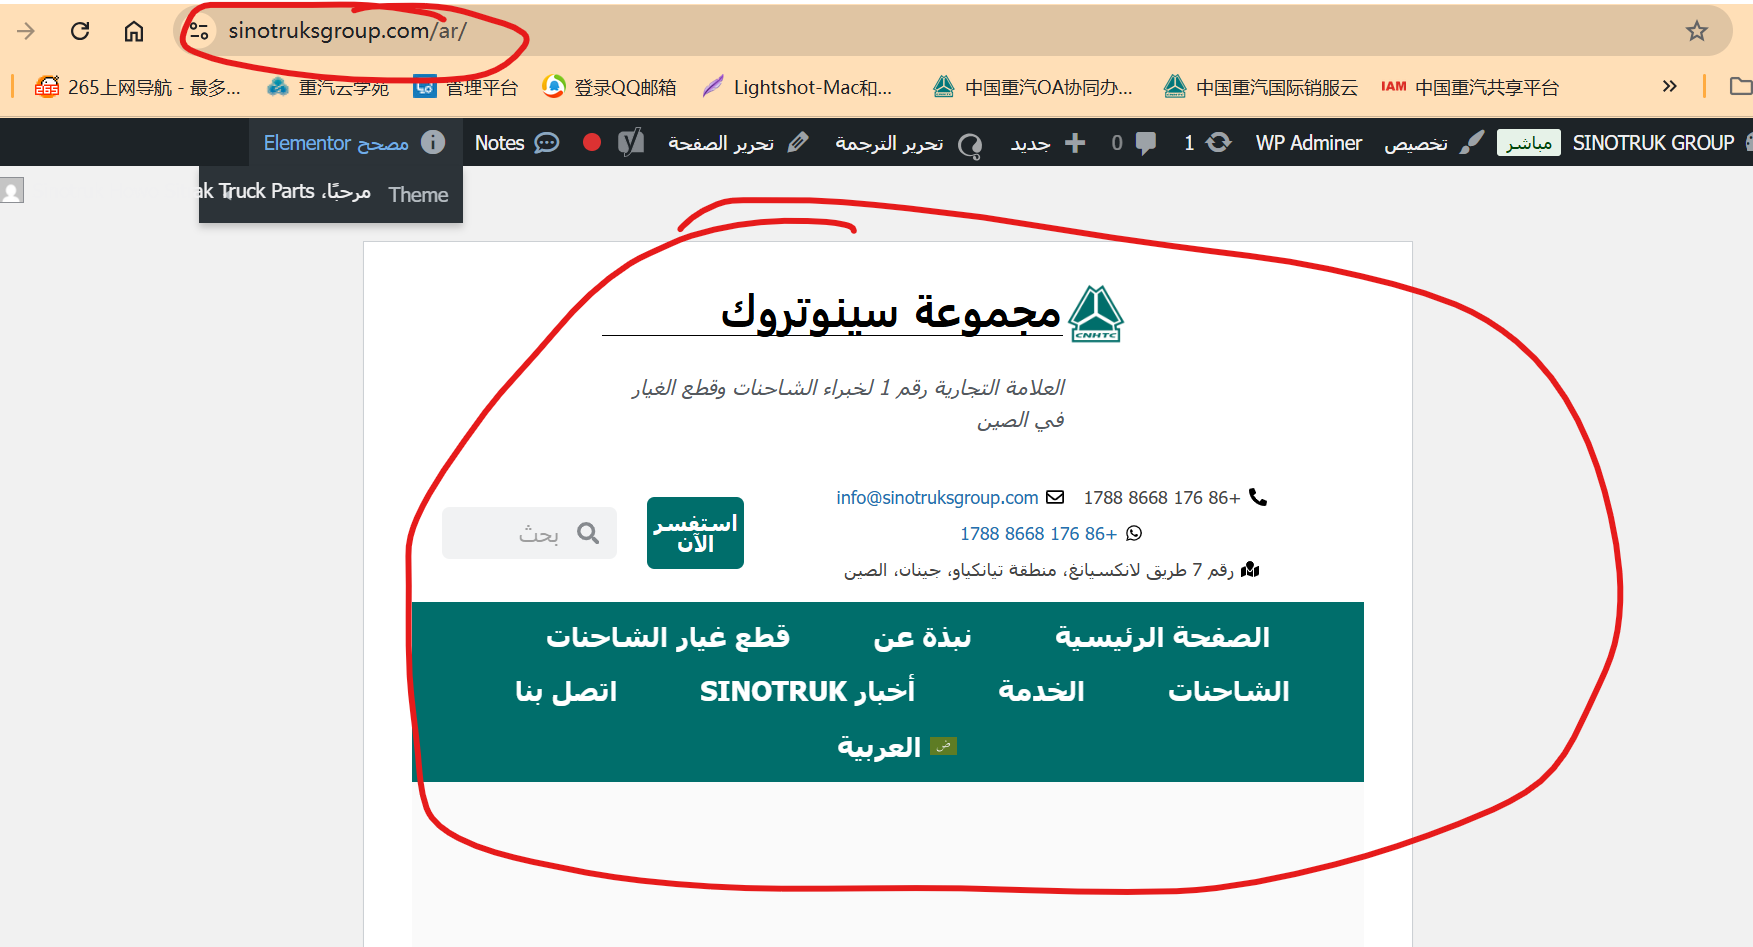Screen dimensions: 1753x947
Task: Open all bookmarks folder icon
Action: (1741, 87)
